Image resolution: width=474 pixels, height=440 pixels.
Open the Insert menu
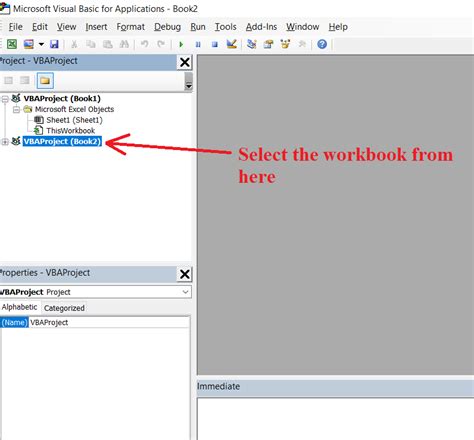click(96, 27)
